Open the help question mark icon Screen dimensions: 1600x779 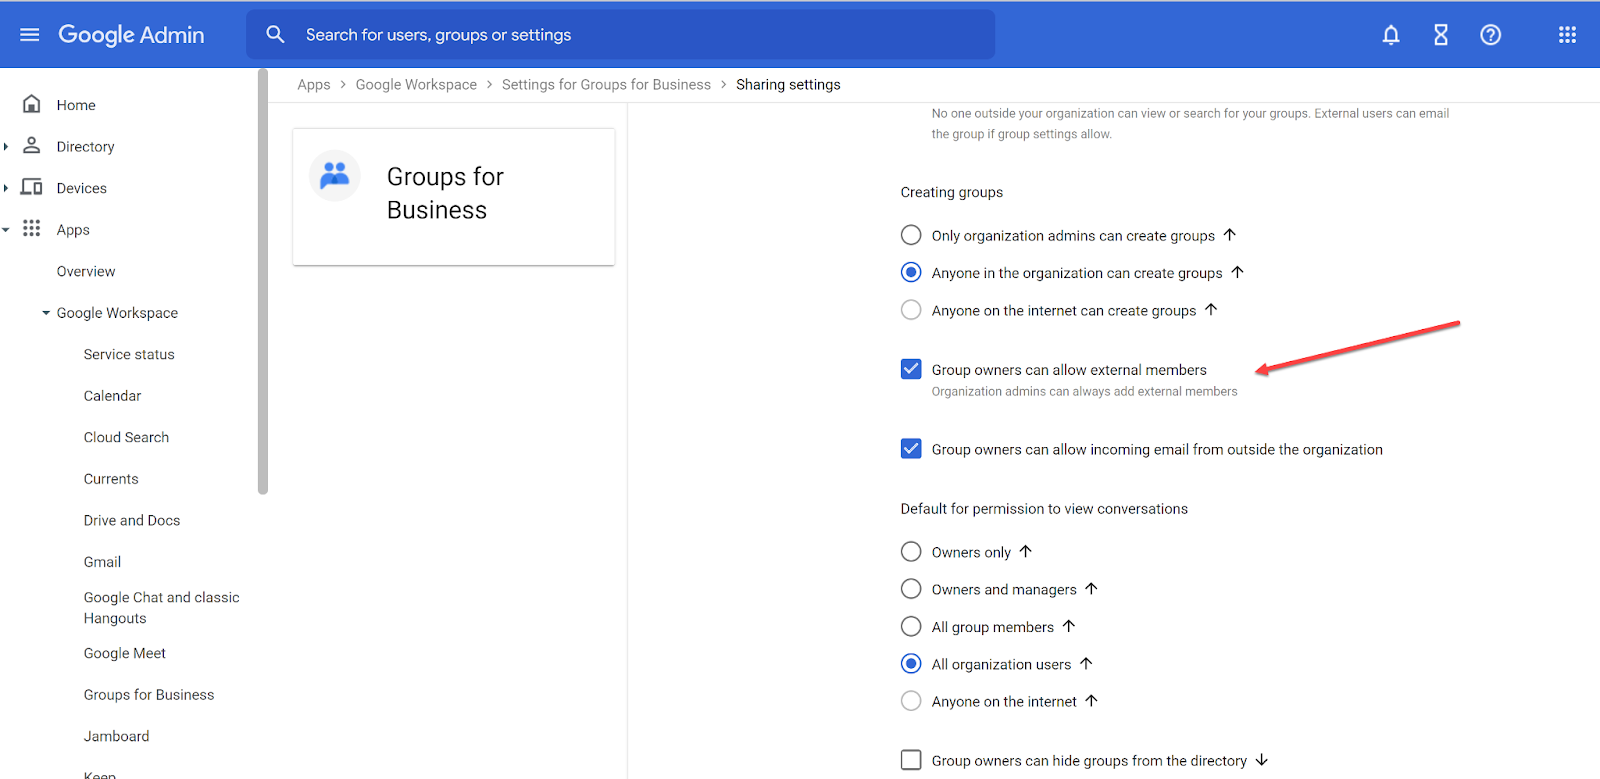coord(1491,35)
